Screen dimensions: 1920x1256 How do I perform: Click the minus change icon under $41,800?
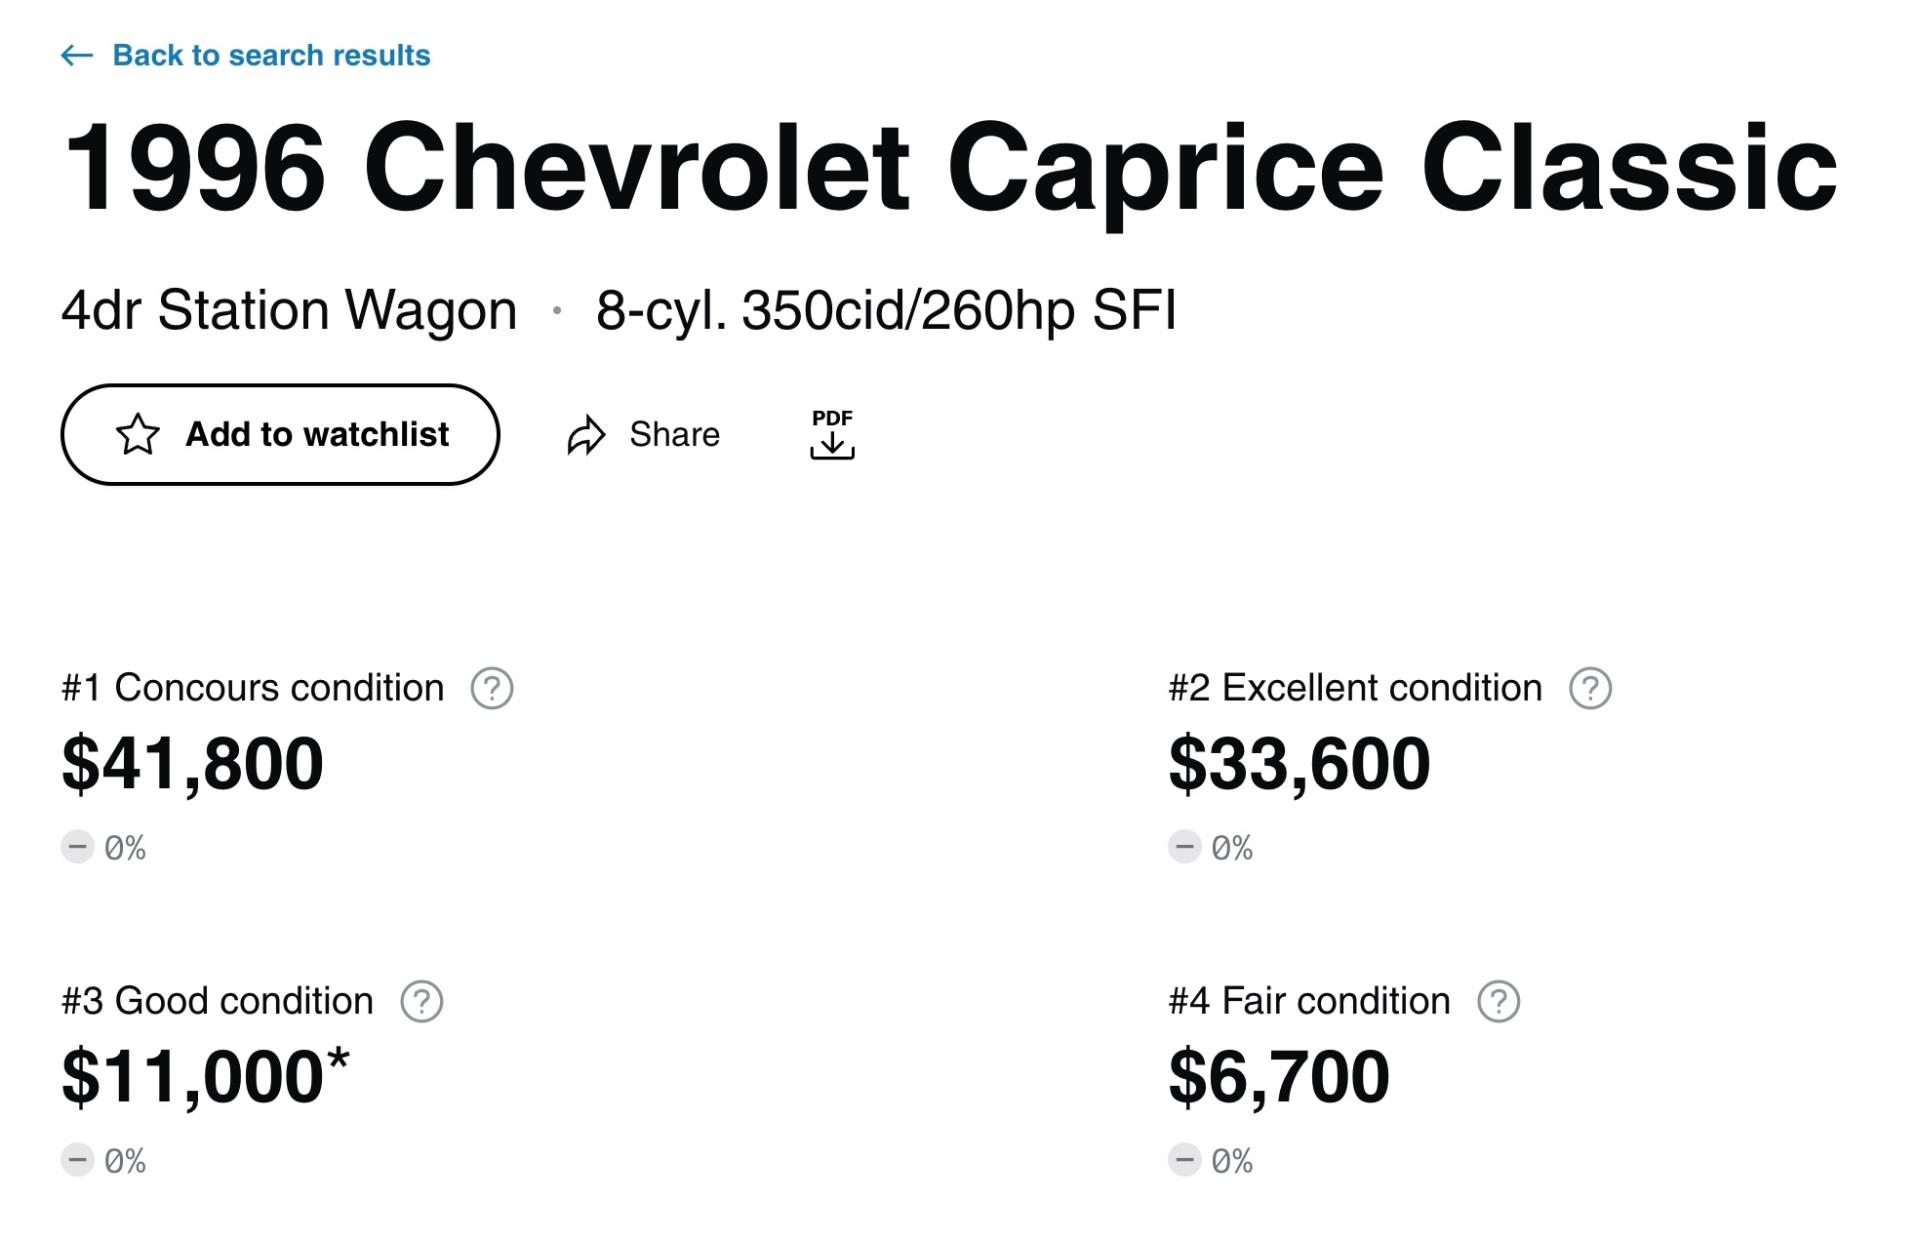(x=78, y=847)
